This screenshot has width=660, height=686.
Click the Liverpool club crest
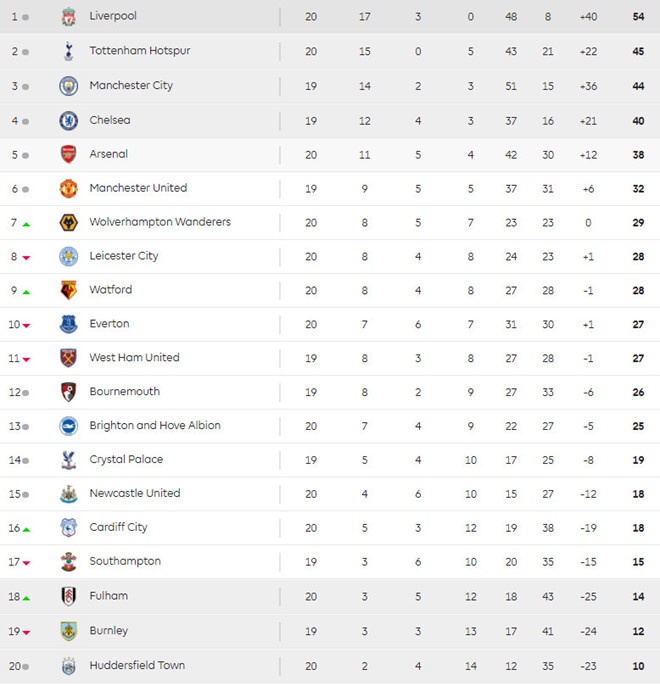pos(68,17)
